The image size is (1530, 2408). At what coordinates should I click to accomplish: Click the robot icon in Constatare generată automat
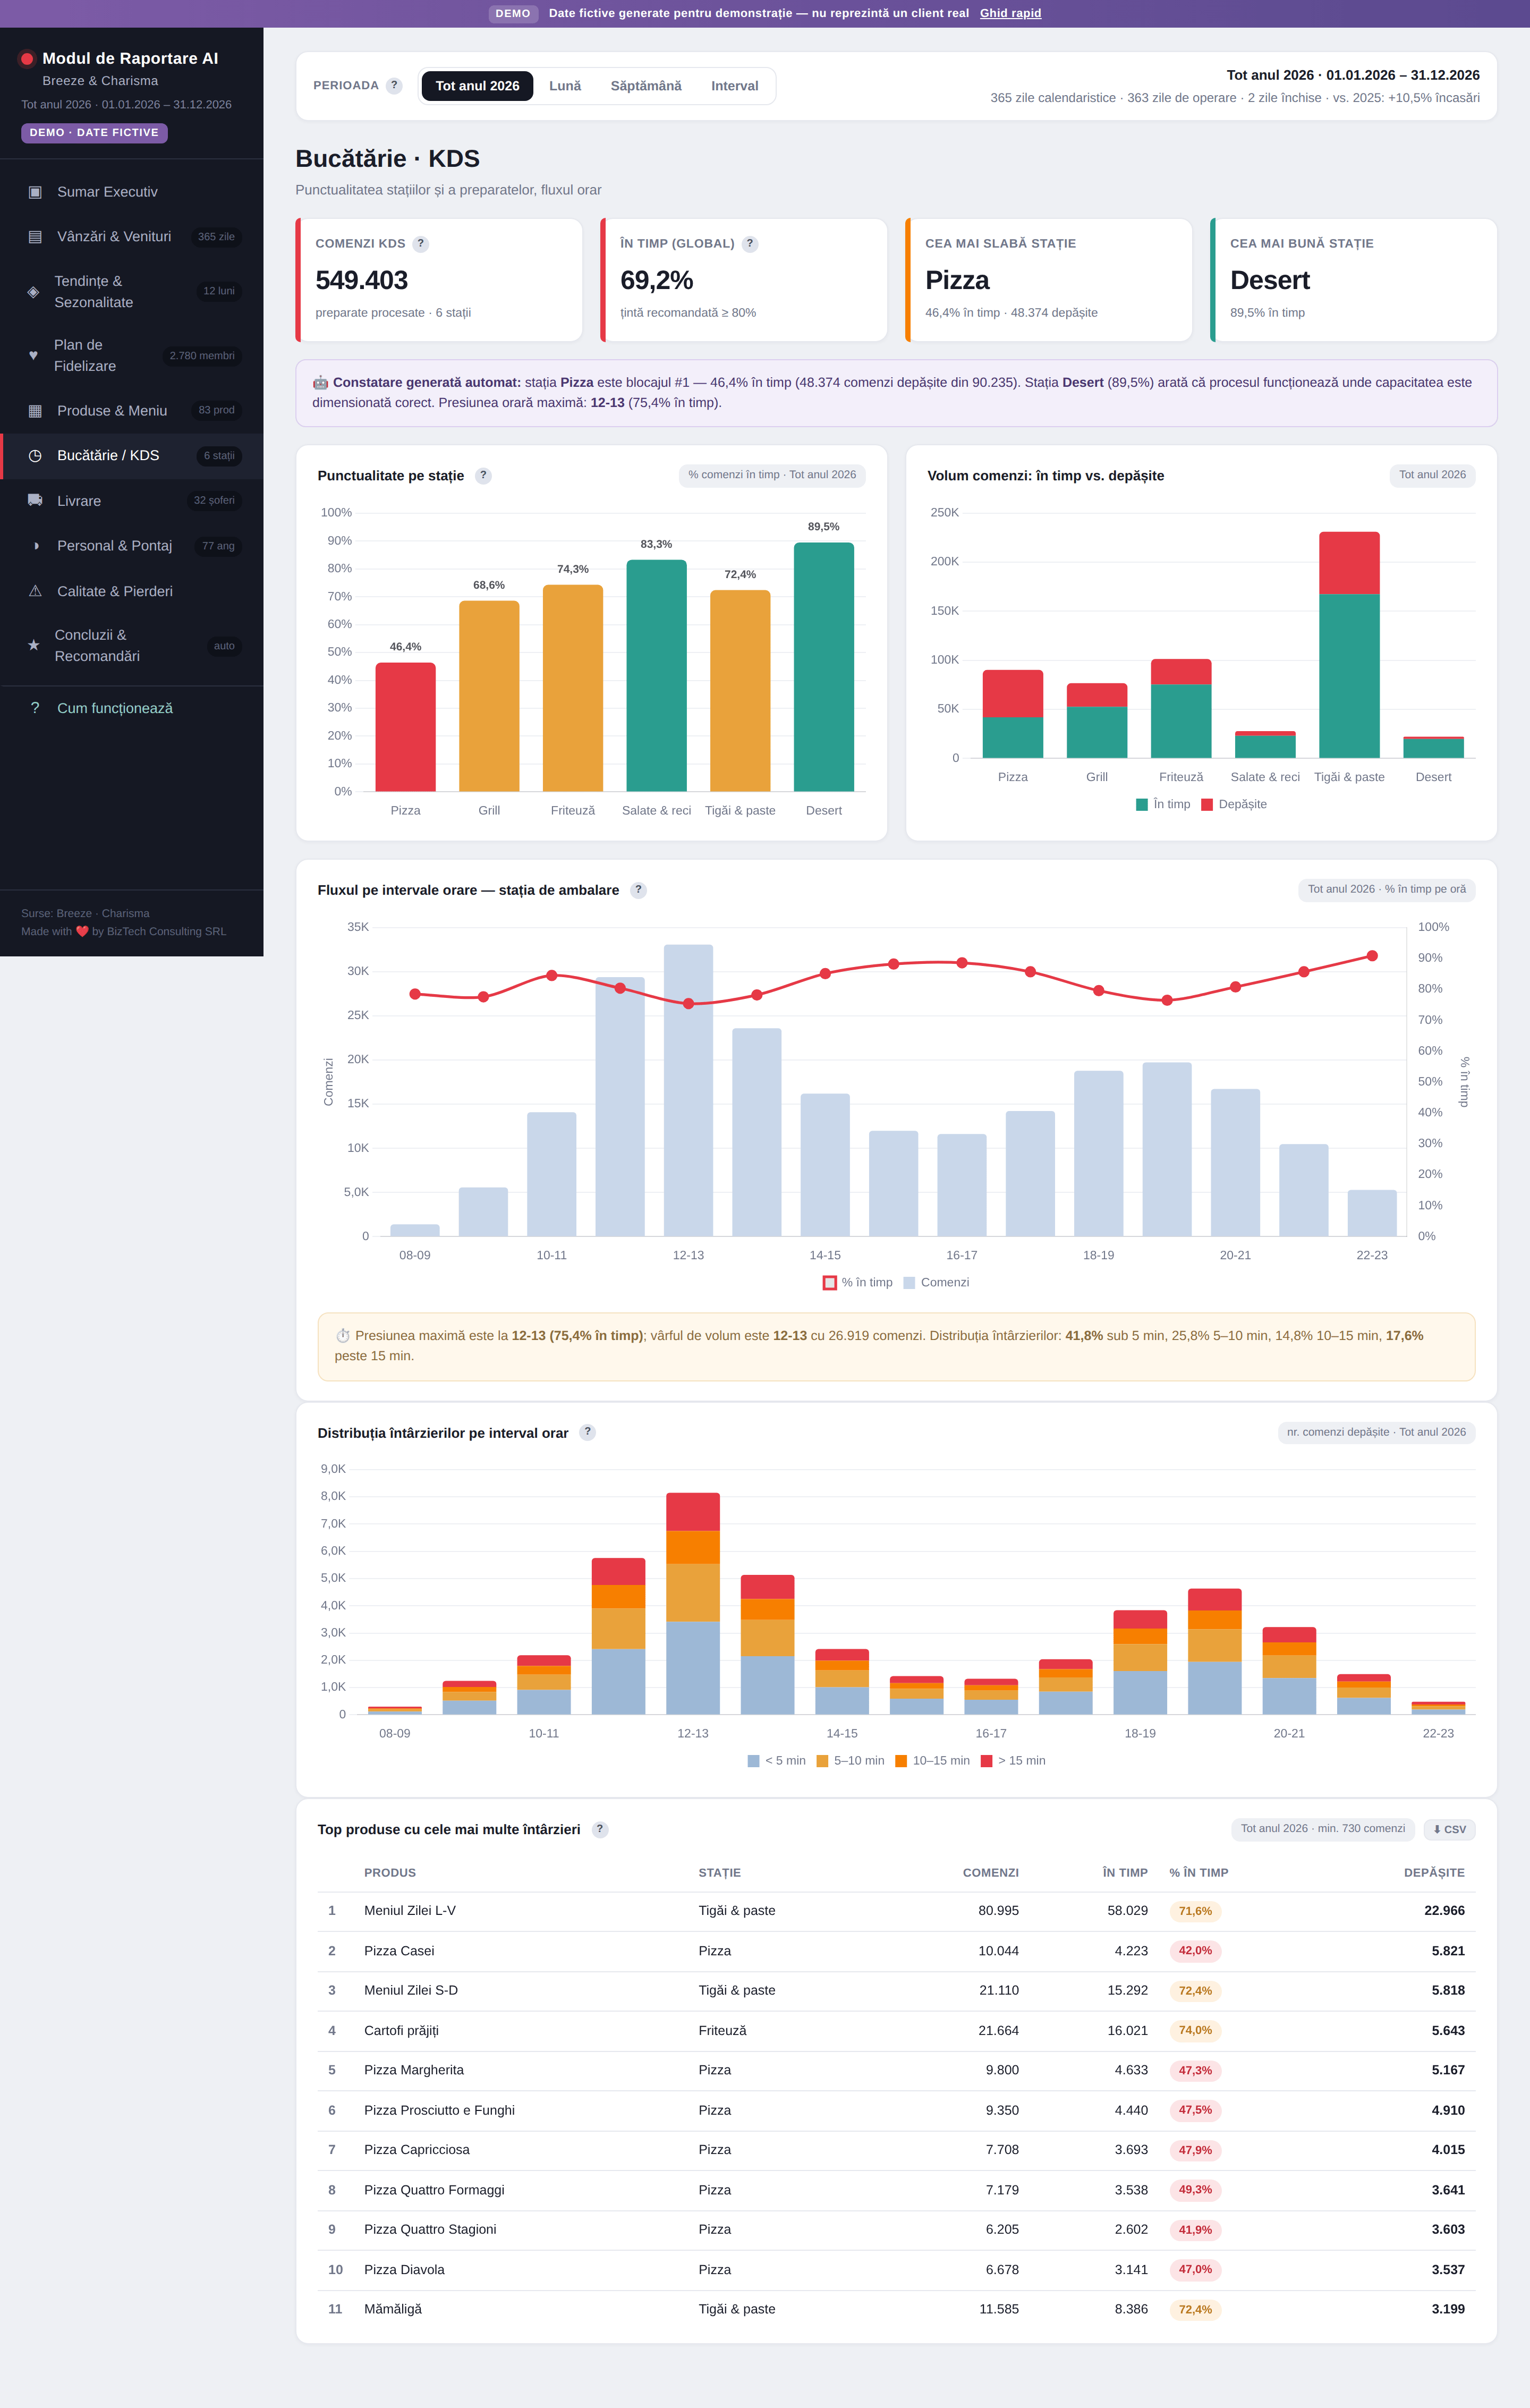click(320, 383)
